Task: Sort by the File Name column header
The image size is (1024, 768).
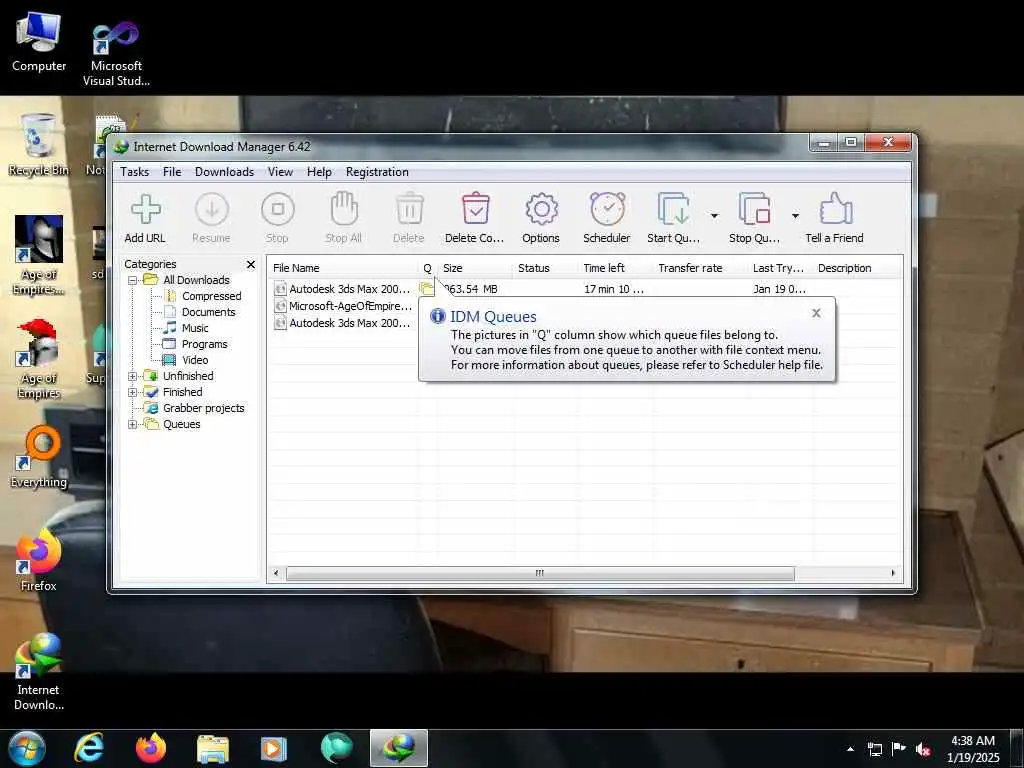Action: 343,268
